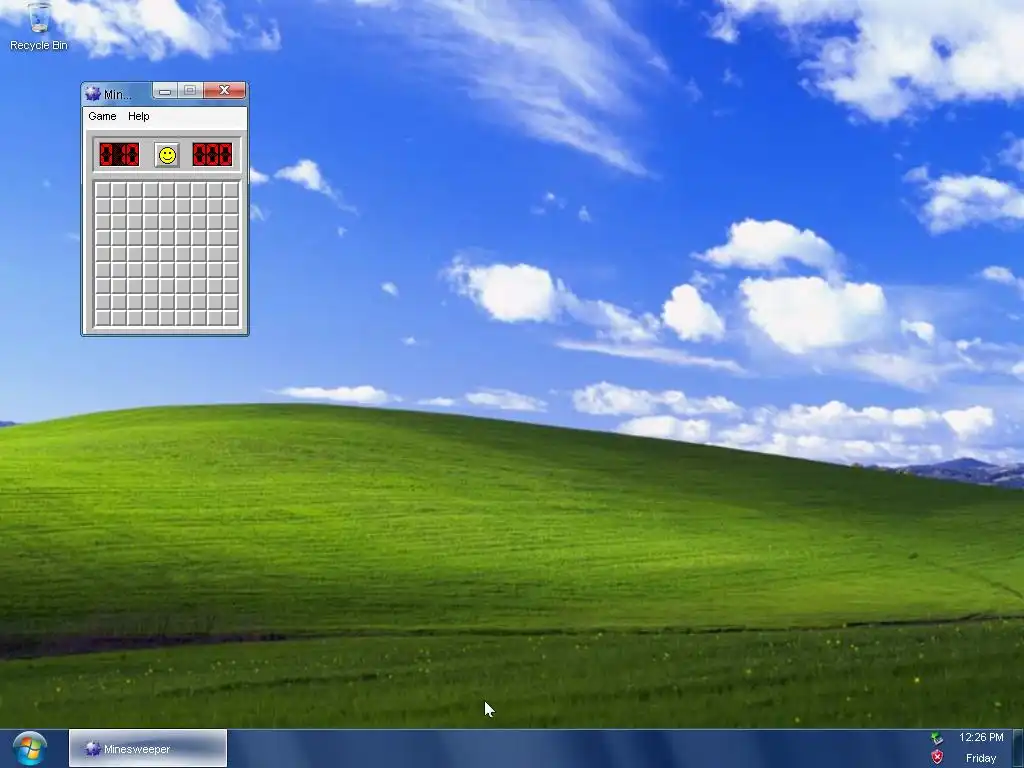Click the Show Desktop strip beside the clock
1024x768 pixels.
[x=1017, y=748]
